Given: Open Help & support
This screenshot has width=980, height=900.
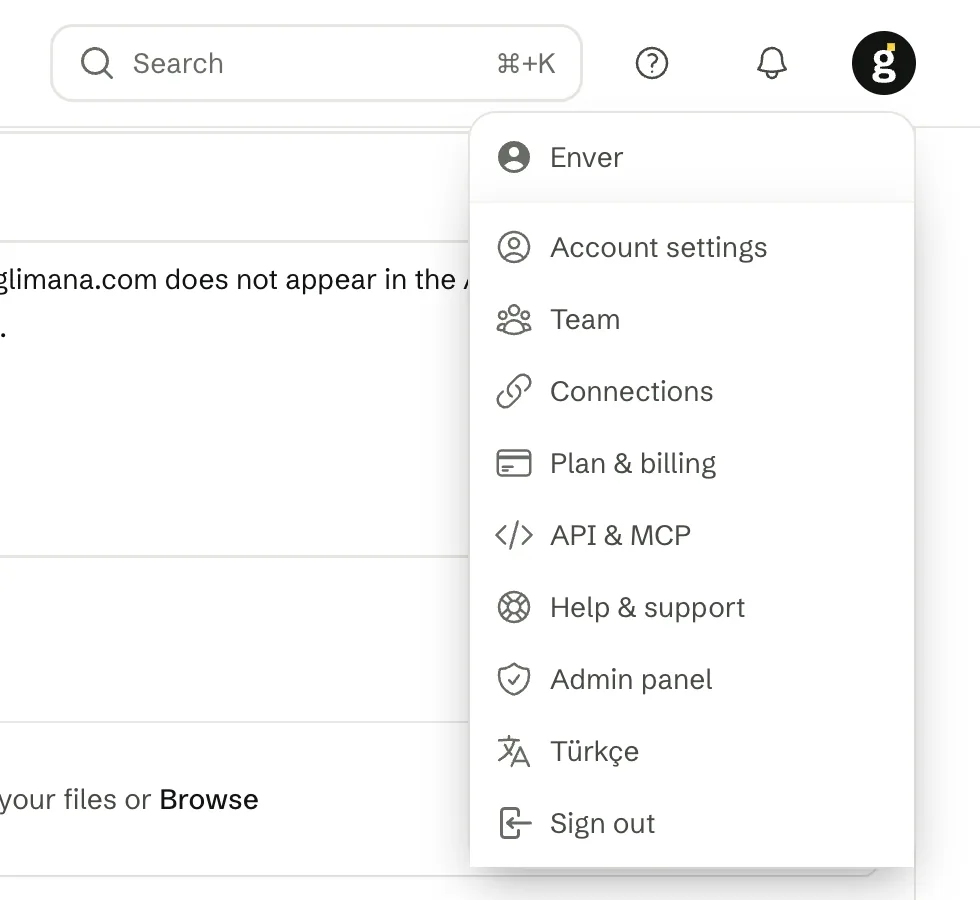Looking at the screenshot, I should coord(692,608).
